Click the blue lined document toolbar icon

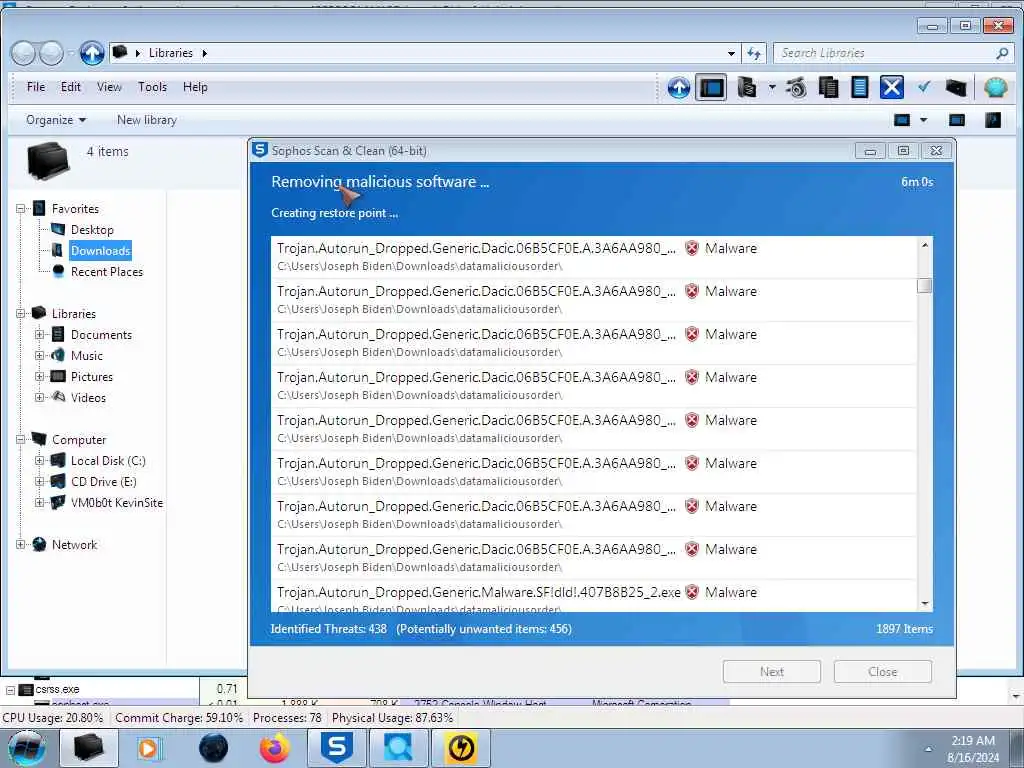859,88
